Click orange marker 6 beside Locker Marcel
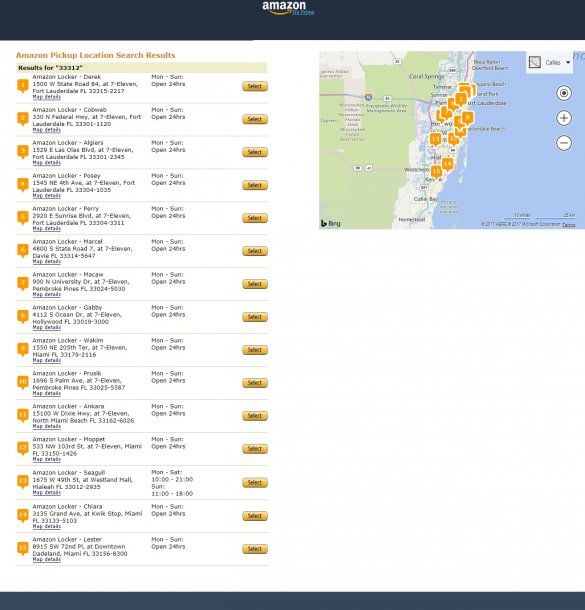 [x=23, y=251]
